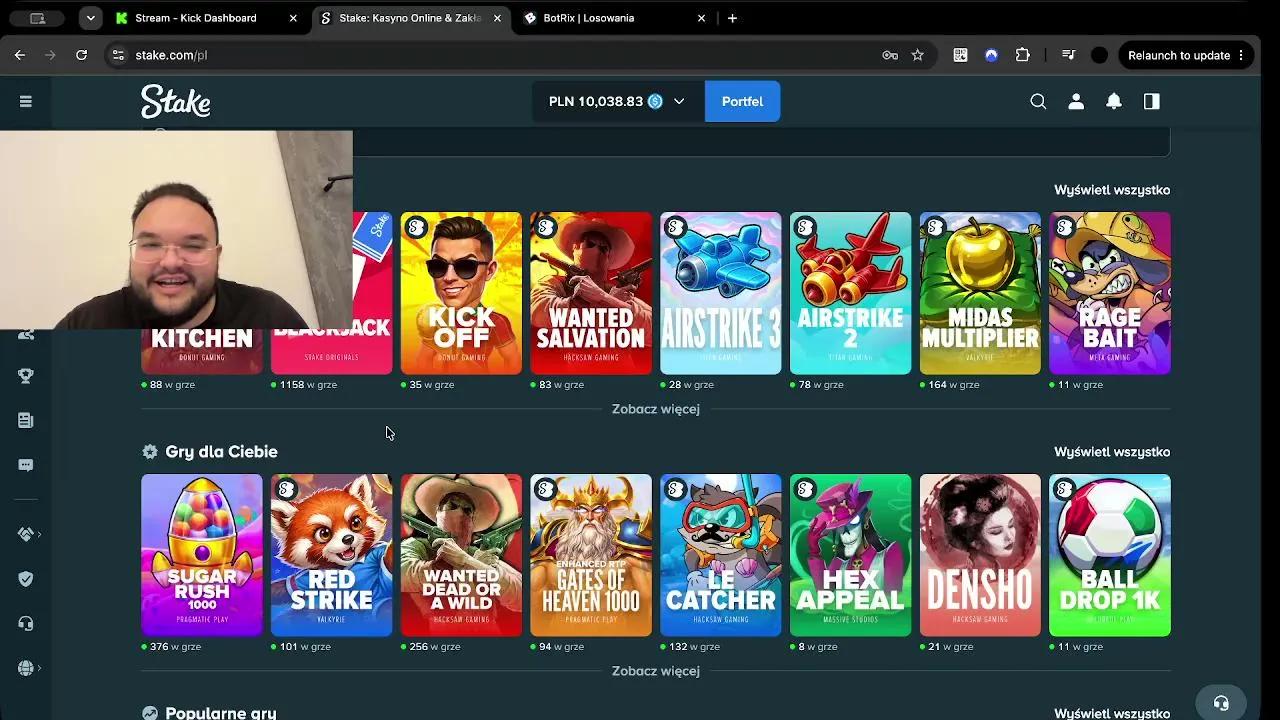Viewport: 1280px width, 720px height.
Task: Open the Midas Multiplier game
Action: coord(980,293)
